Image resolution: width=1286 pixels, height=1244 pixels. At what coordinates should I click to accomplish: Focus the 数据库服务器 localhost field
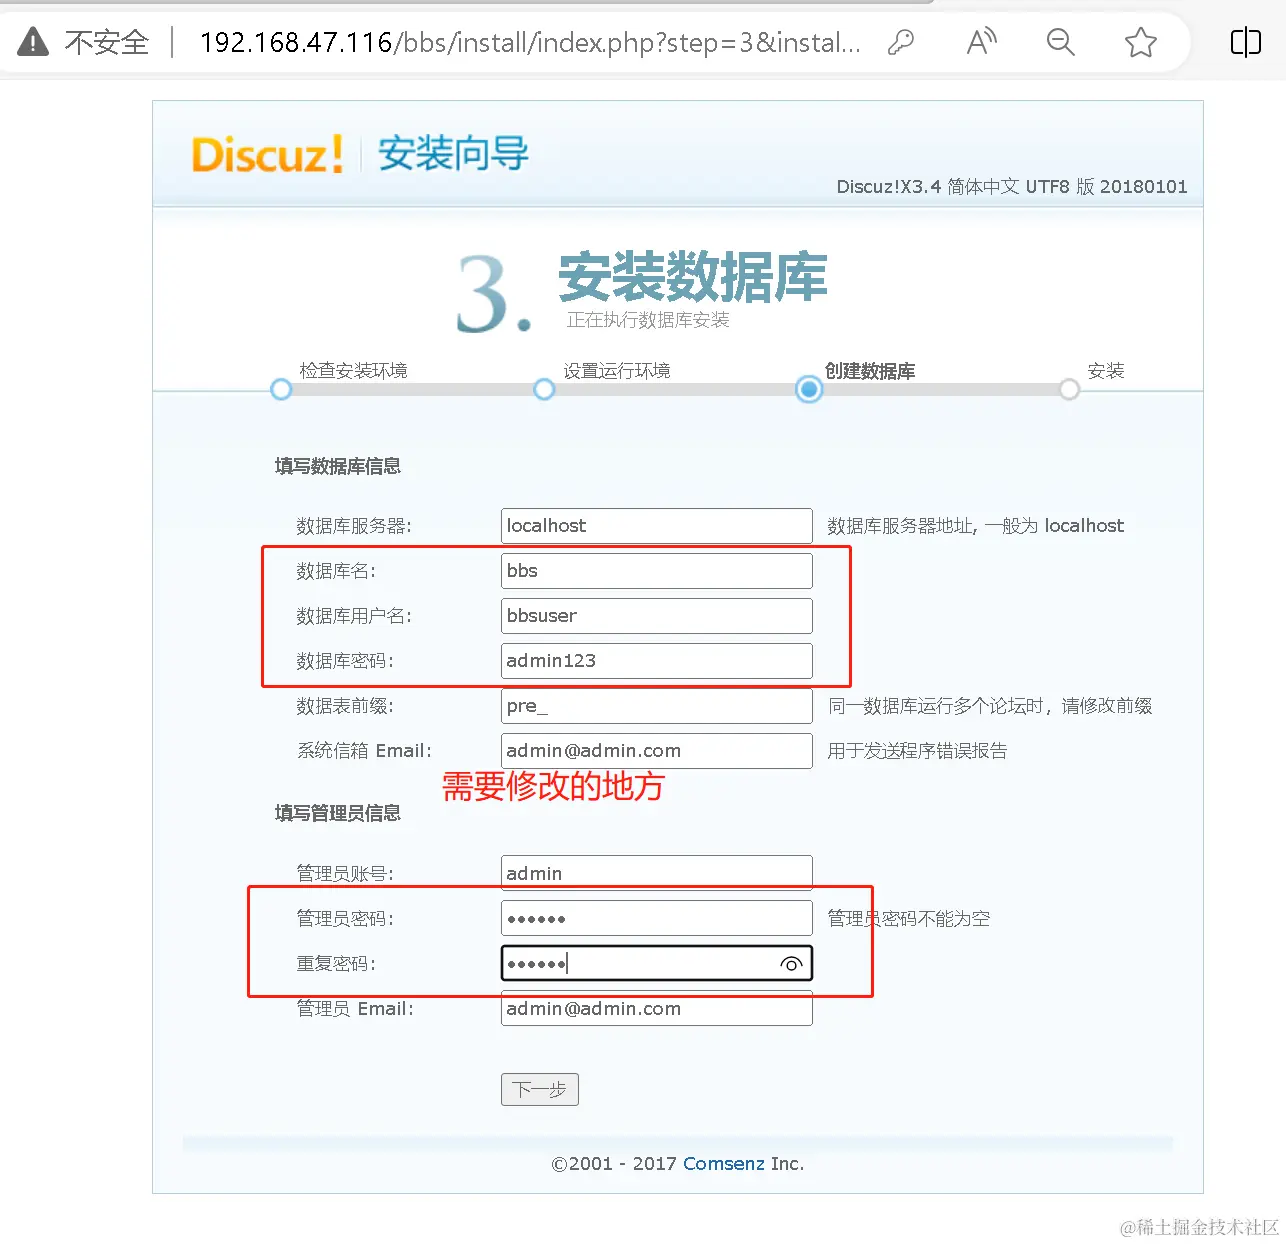click(657, 526)
